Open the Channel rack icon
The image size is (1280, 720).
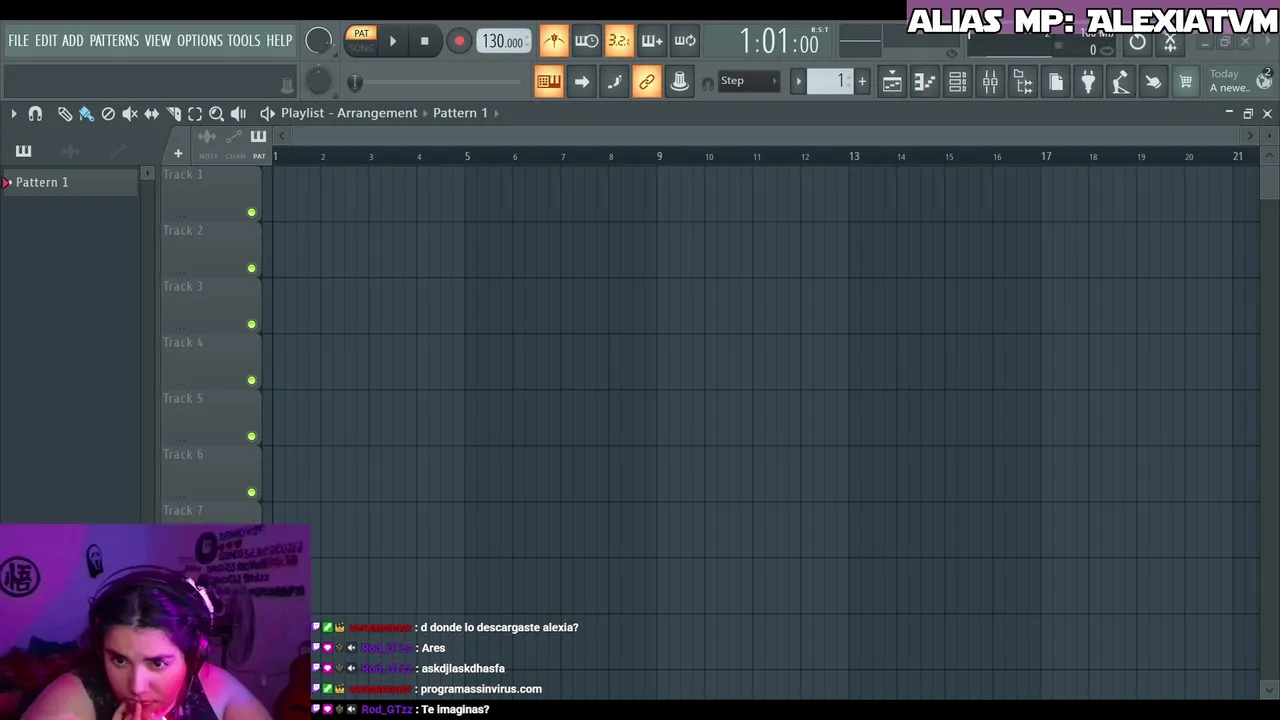957,82
